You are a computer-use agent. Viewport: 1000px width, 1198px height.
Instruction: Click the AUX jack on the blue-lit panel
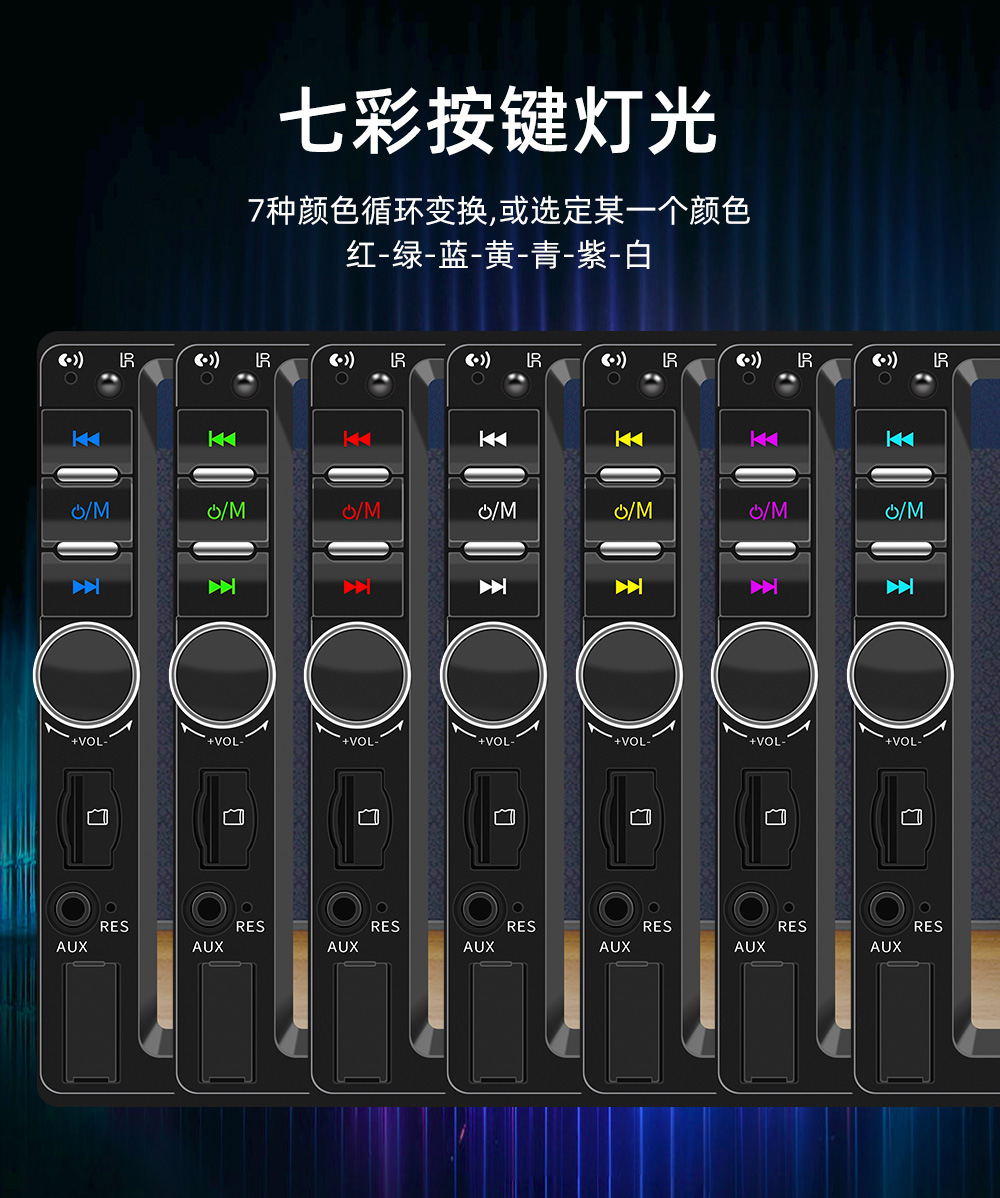(73, 909)
